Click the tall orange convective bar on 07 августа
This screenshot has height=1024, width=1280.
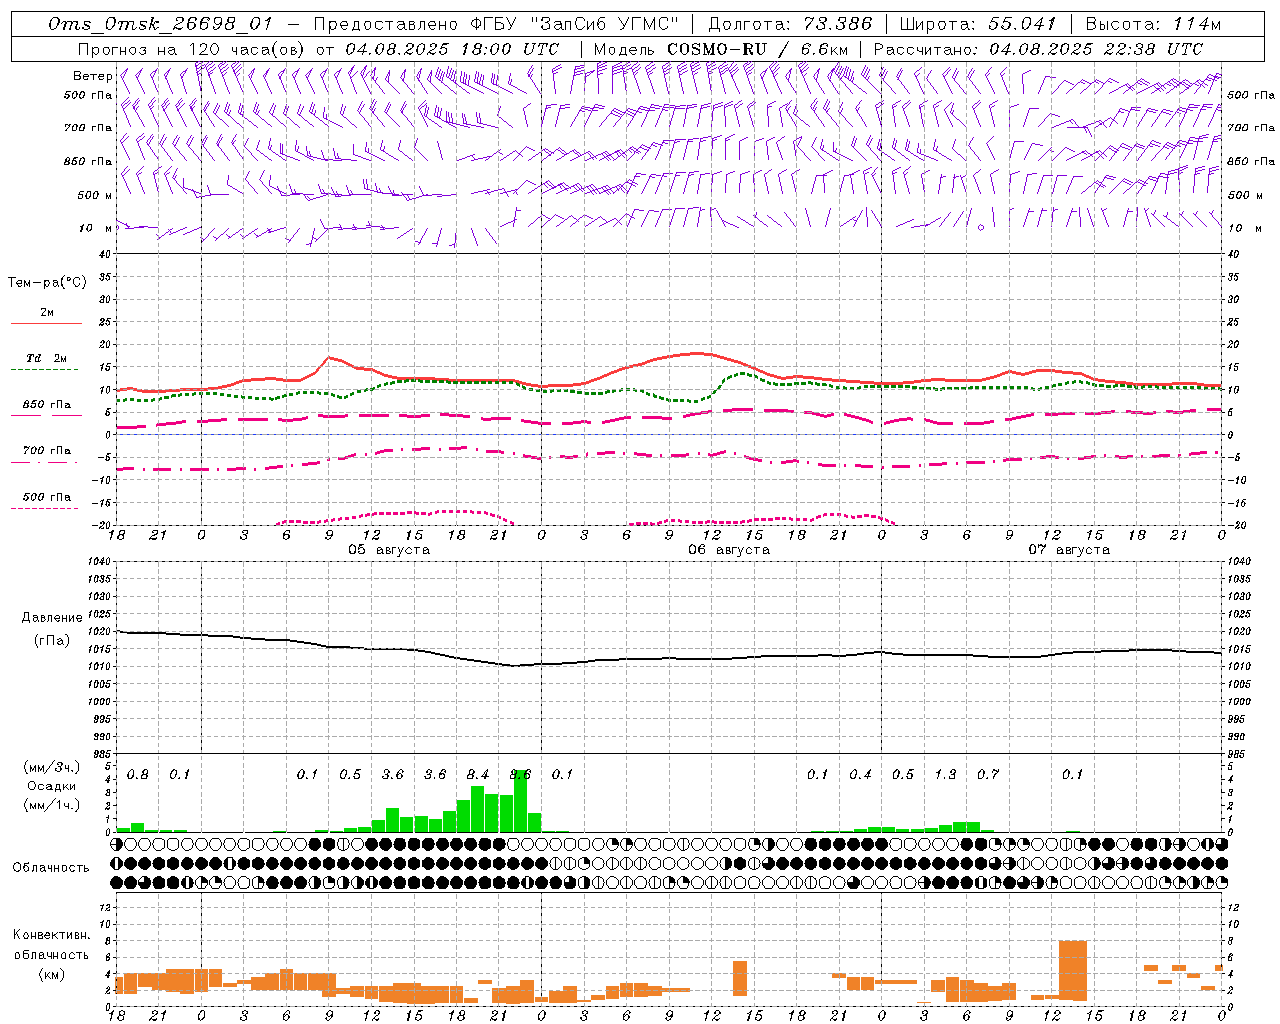tap(1072, 970)
